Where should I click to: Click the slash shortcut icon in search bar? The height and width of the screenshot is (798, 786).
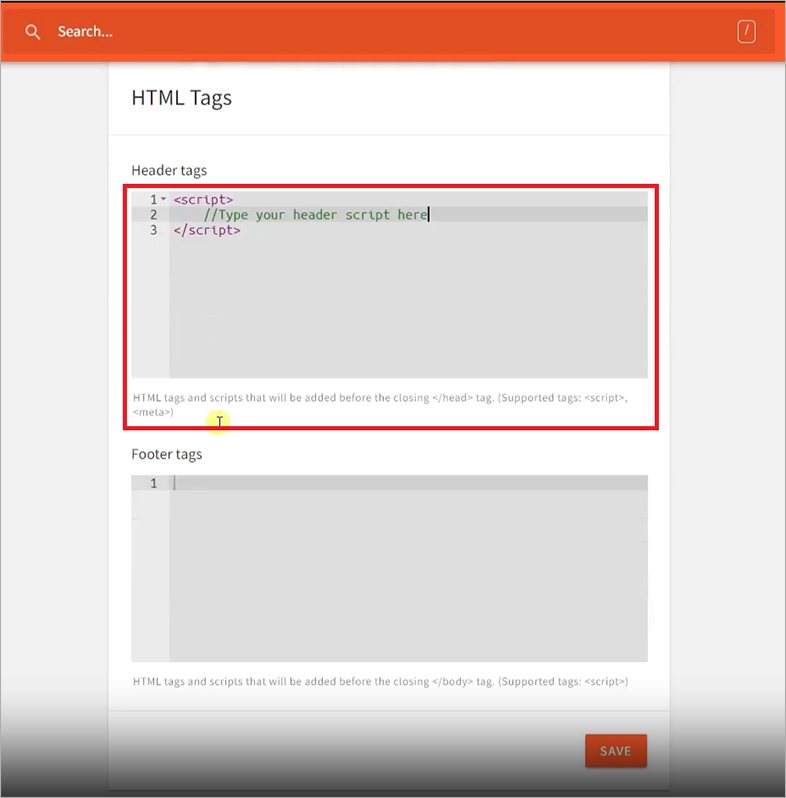[x=746, y=32]
